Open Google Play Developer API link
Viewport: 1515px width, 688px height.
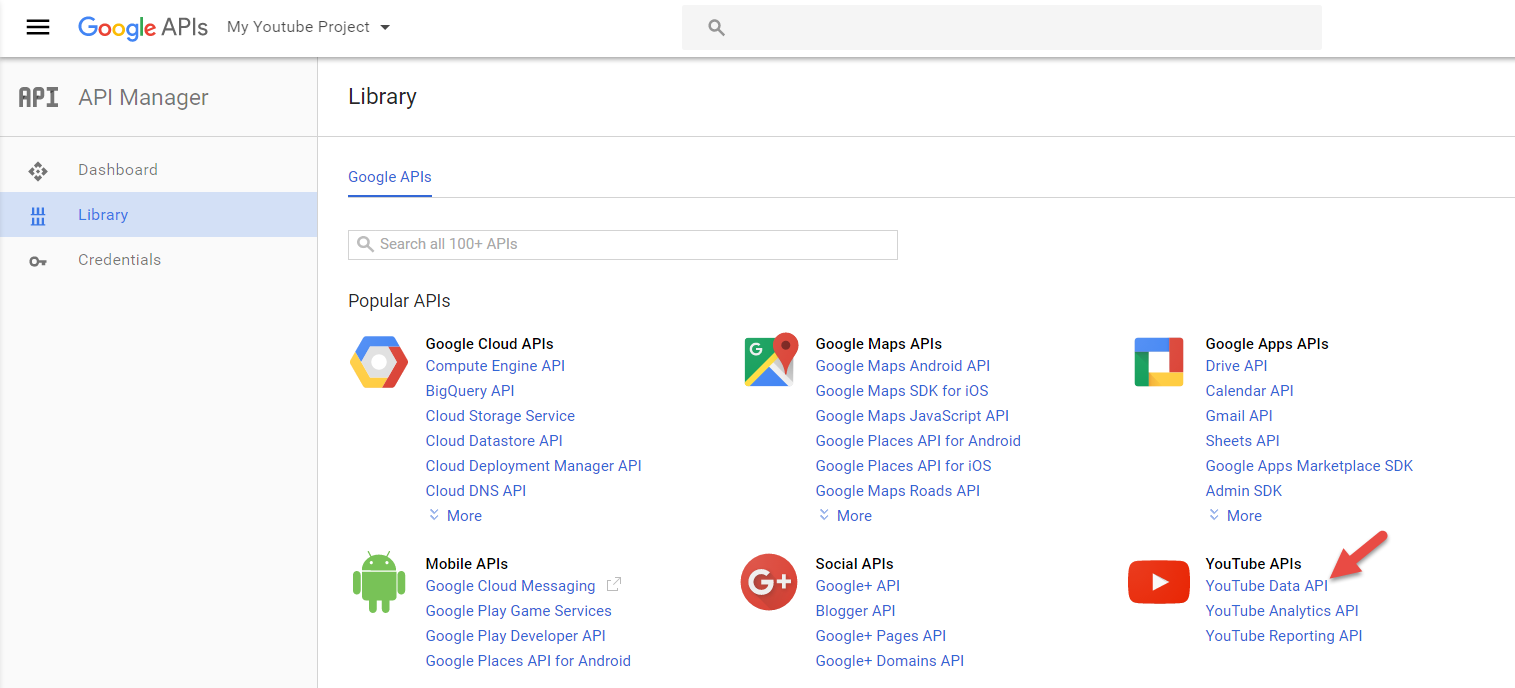[x=516, y=636]
